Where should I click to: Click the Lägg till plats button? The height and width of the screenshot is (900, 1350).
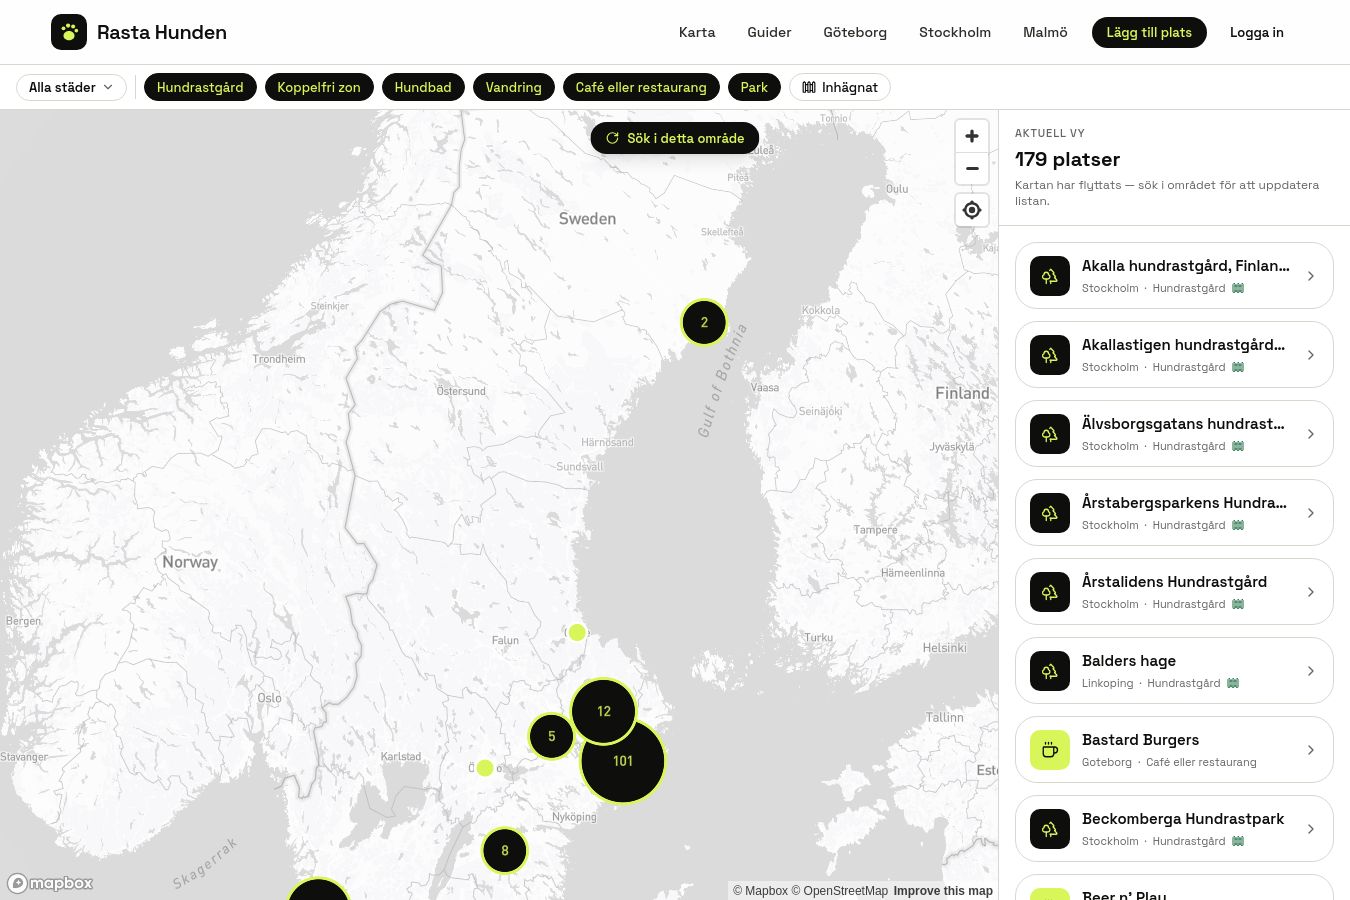click(1149, 32)
